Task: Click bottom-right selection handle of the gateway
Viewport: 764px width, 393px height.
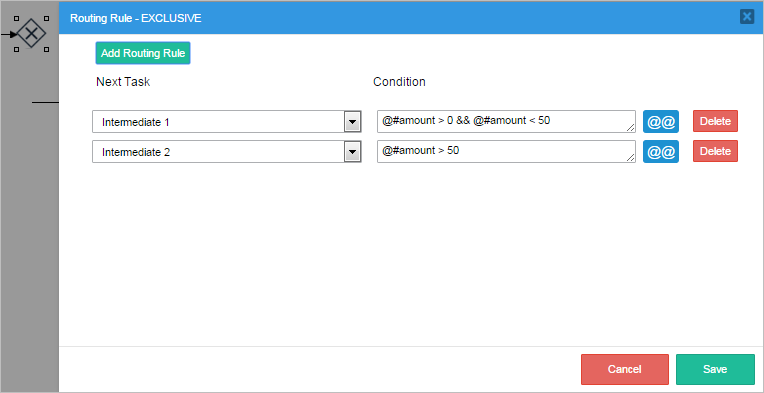Action: (x=46, y=49)
